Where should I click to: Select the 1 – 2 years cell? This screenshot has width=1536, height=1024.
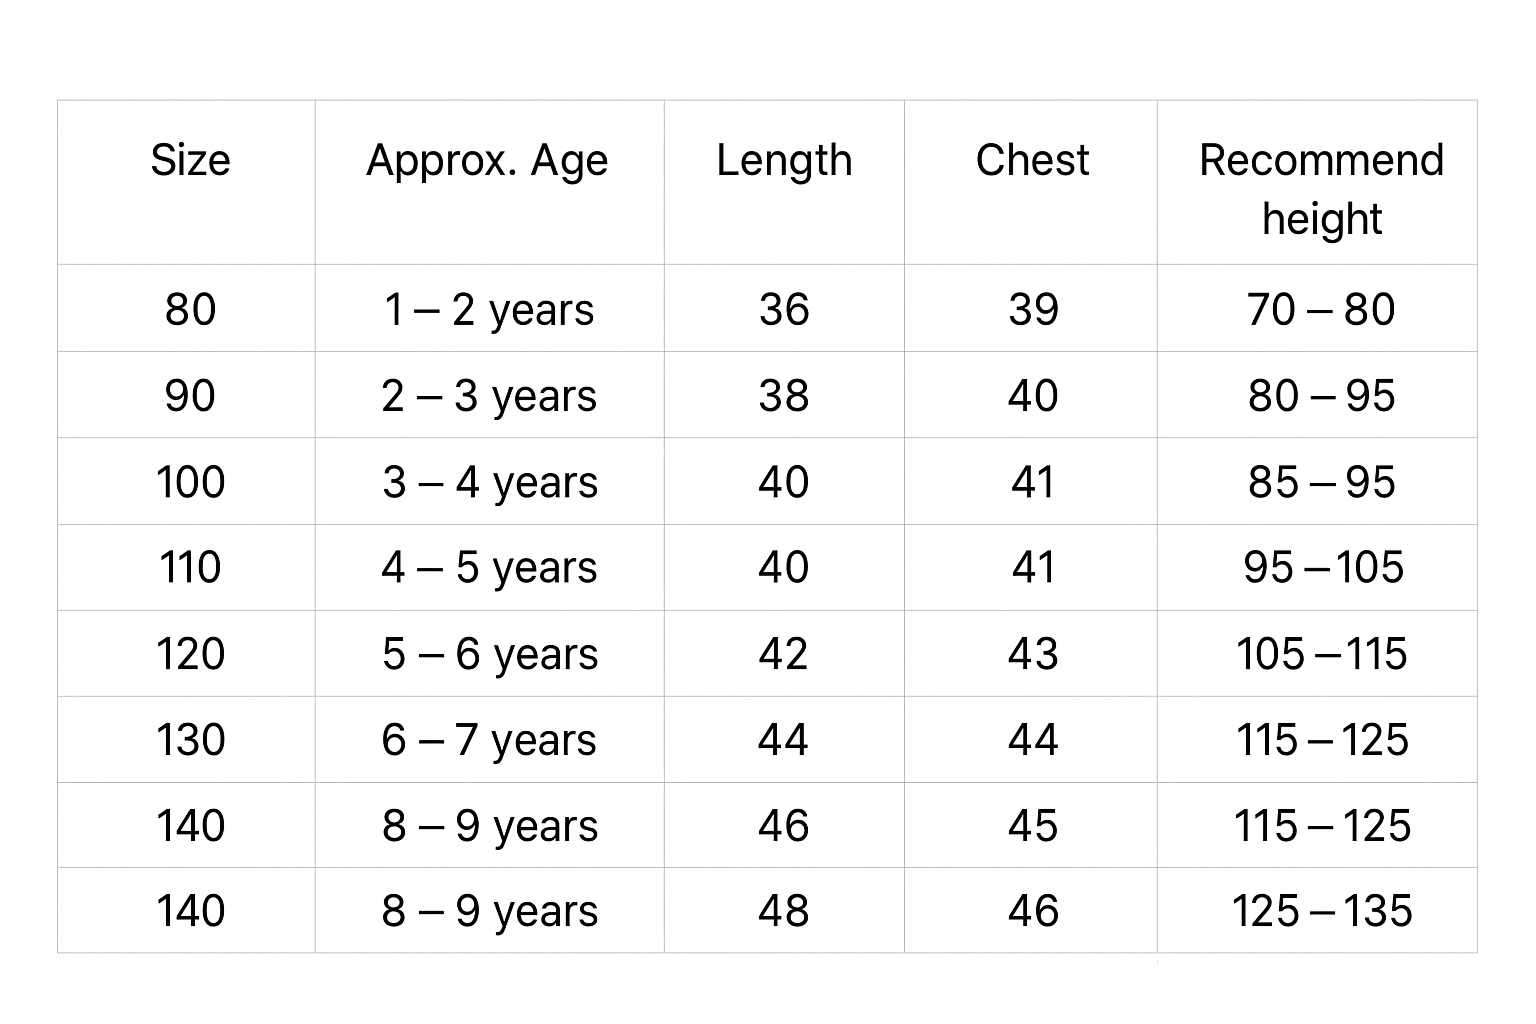click(x=489, y=309)
